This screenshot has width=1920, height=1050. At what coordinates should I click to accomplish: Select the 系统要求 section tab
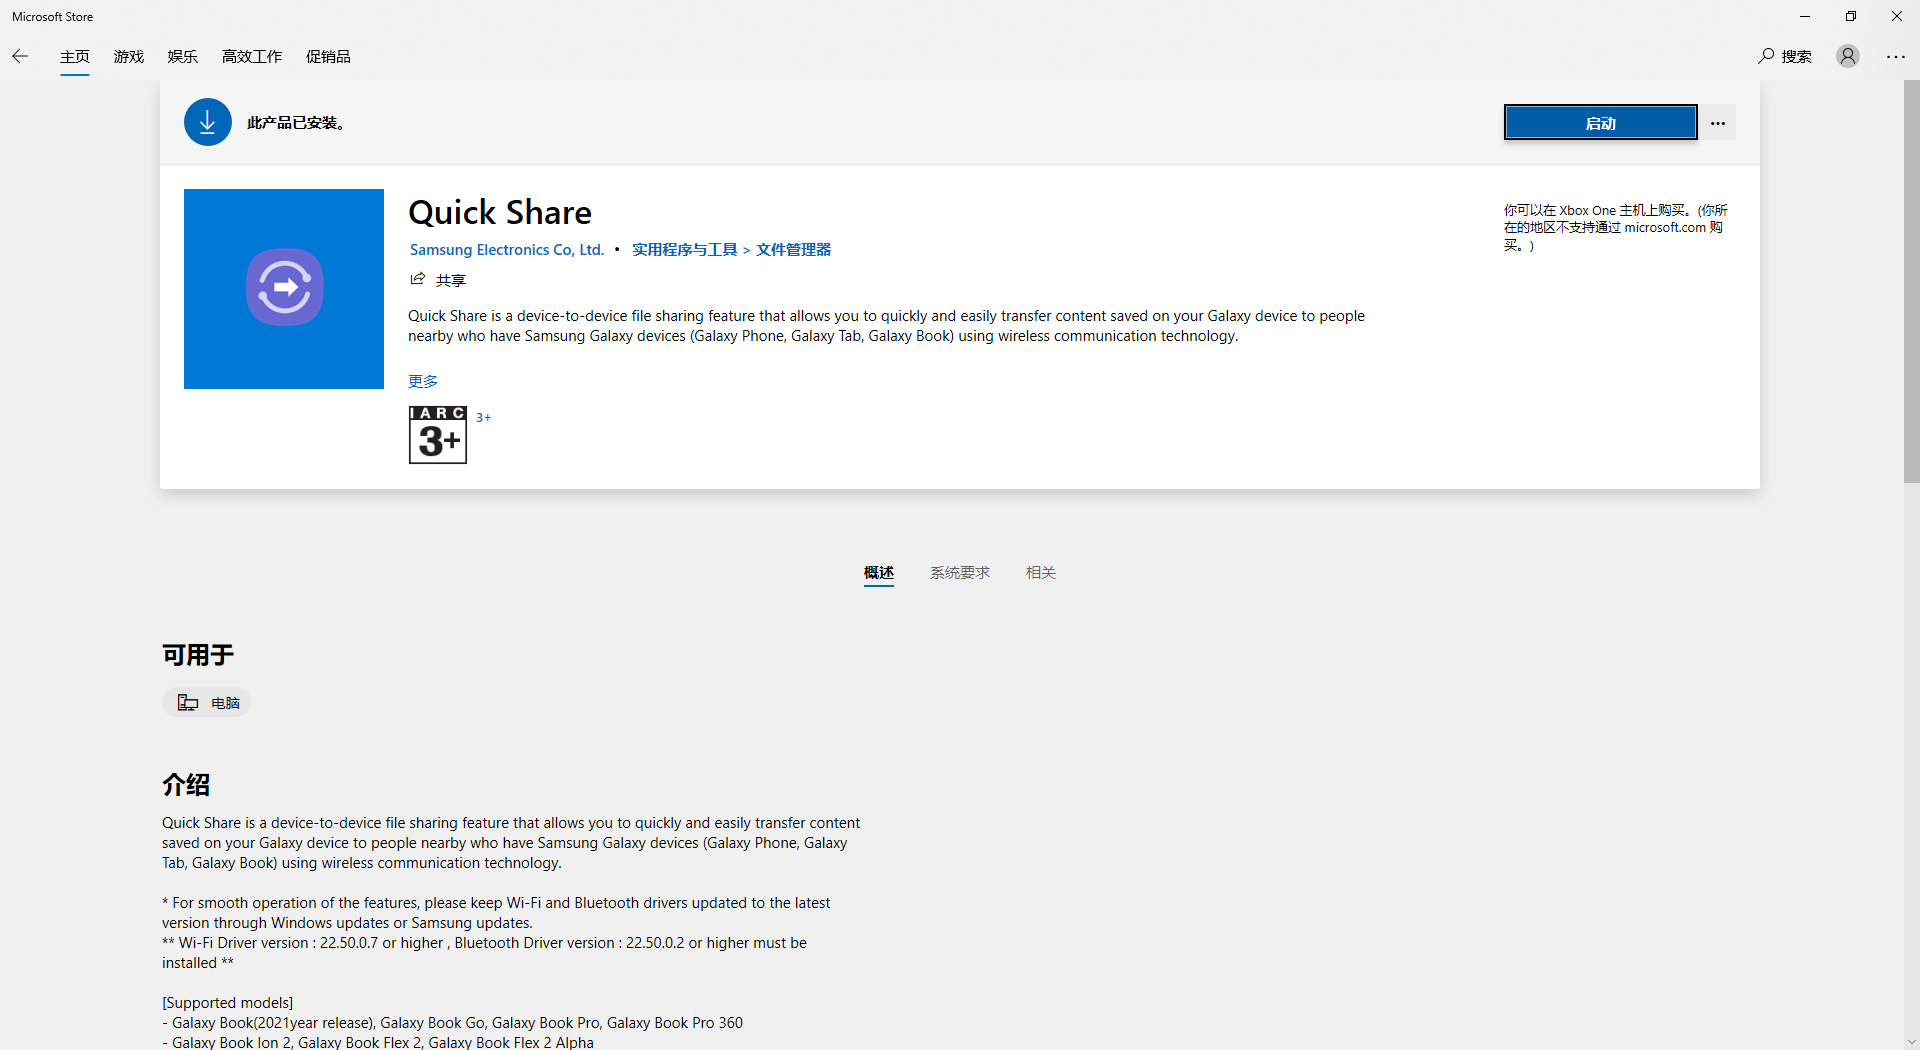tap(959, 572)
